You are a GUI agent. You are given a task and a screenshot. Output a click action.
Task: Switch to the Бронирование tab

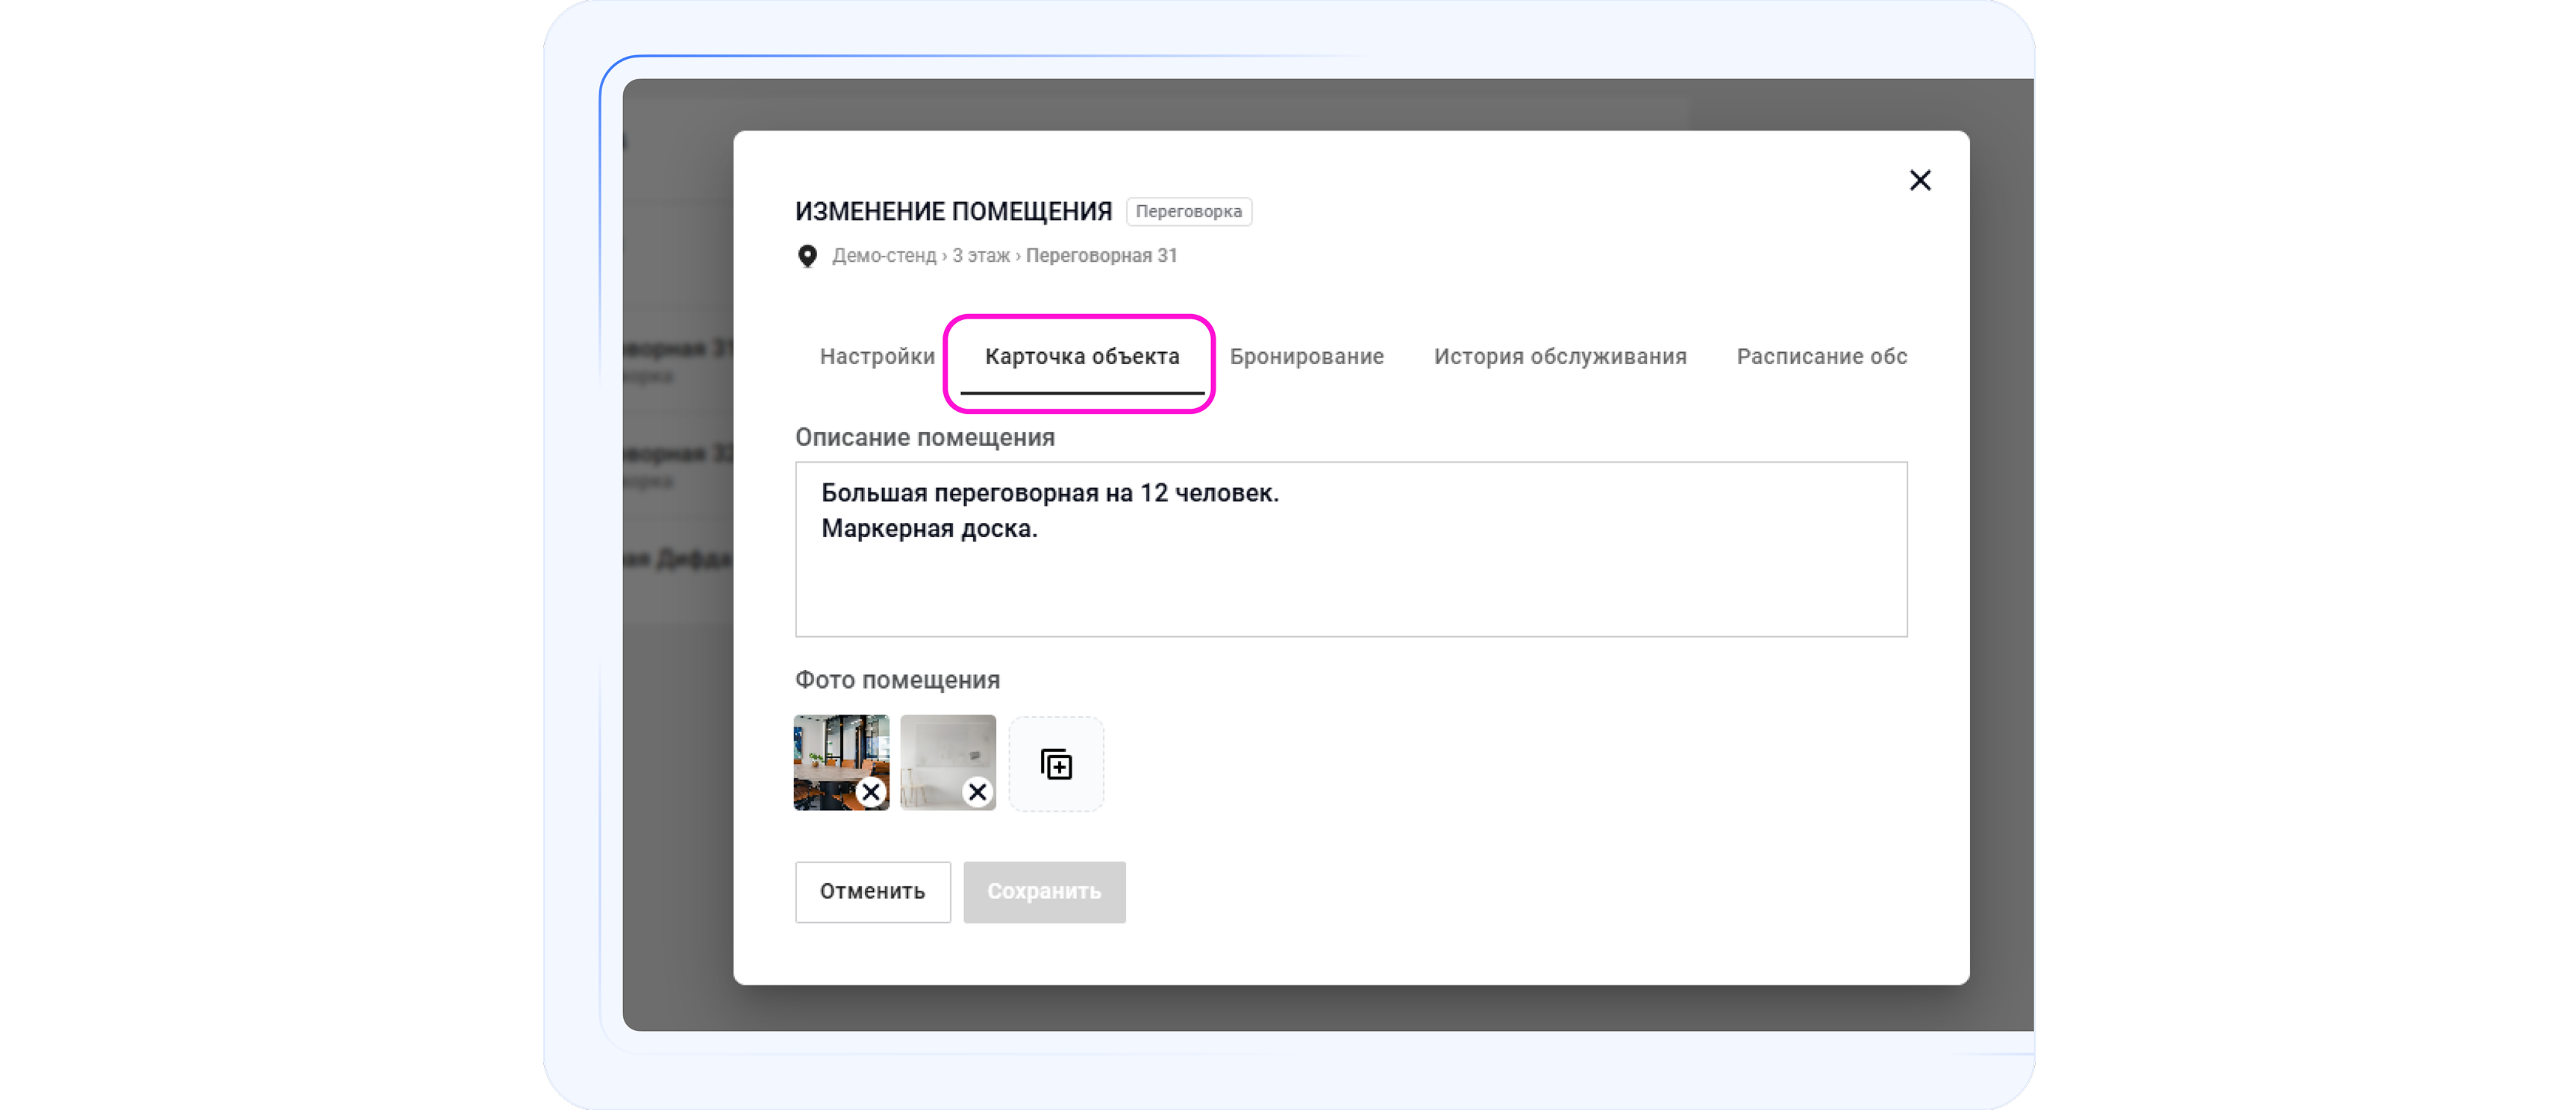[1306, 356]
